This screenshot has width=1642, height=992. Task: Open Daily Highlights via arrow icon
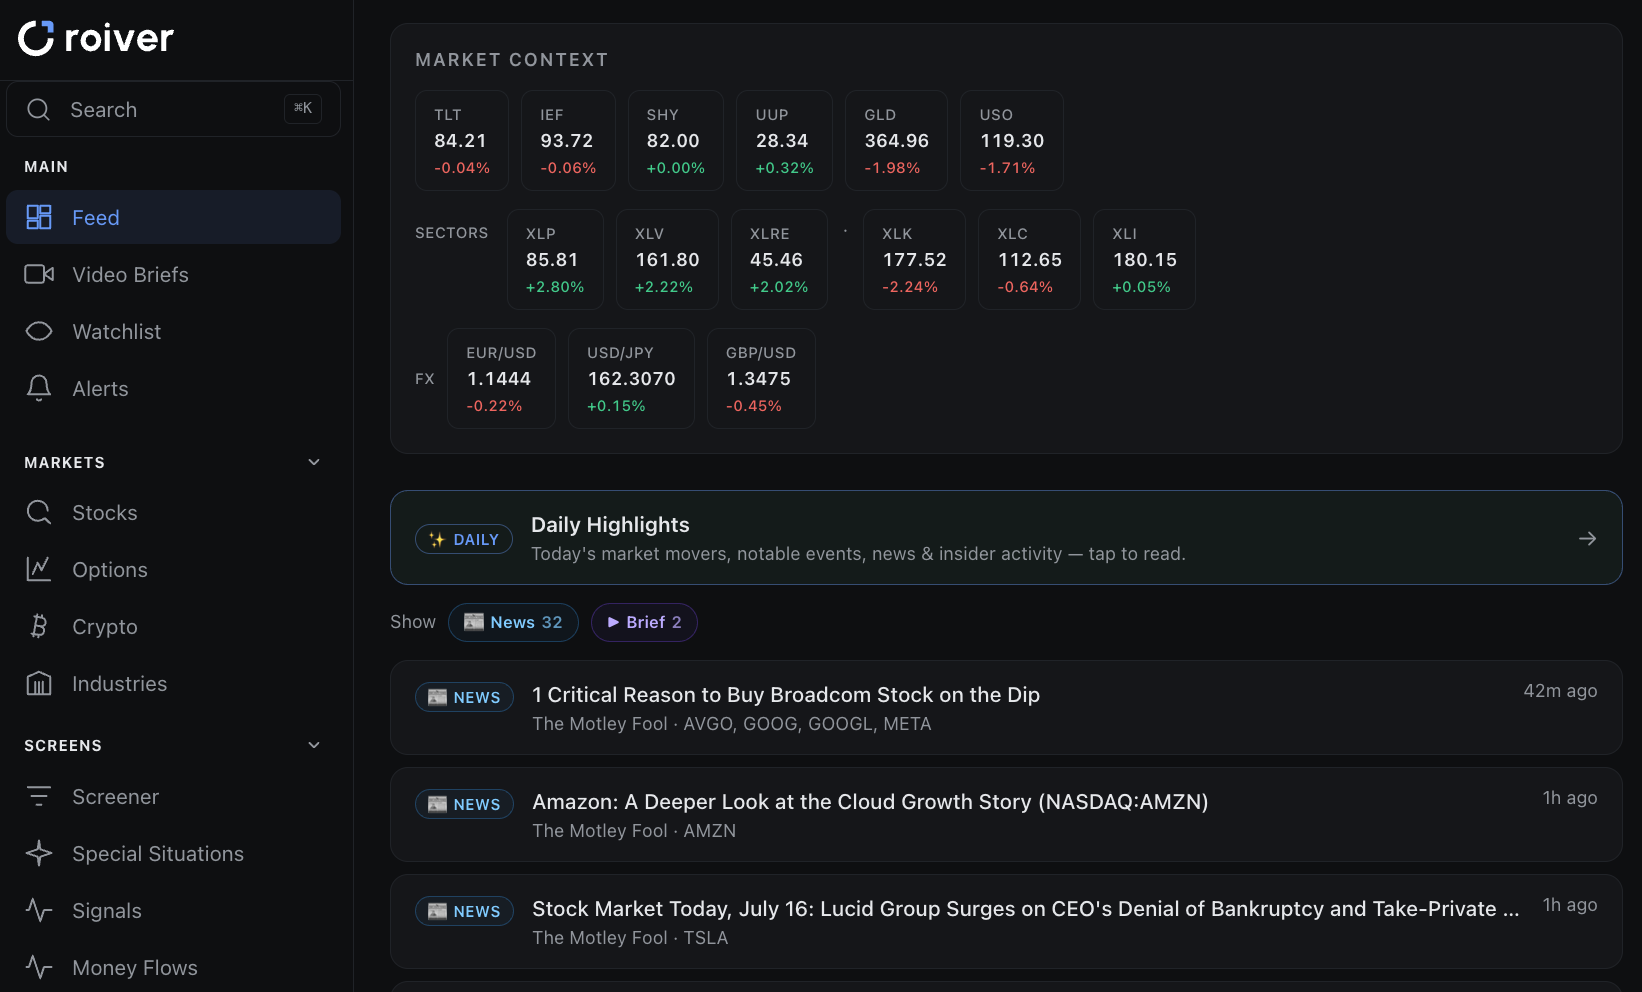coord(1587,538)
